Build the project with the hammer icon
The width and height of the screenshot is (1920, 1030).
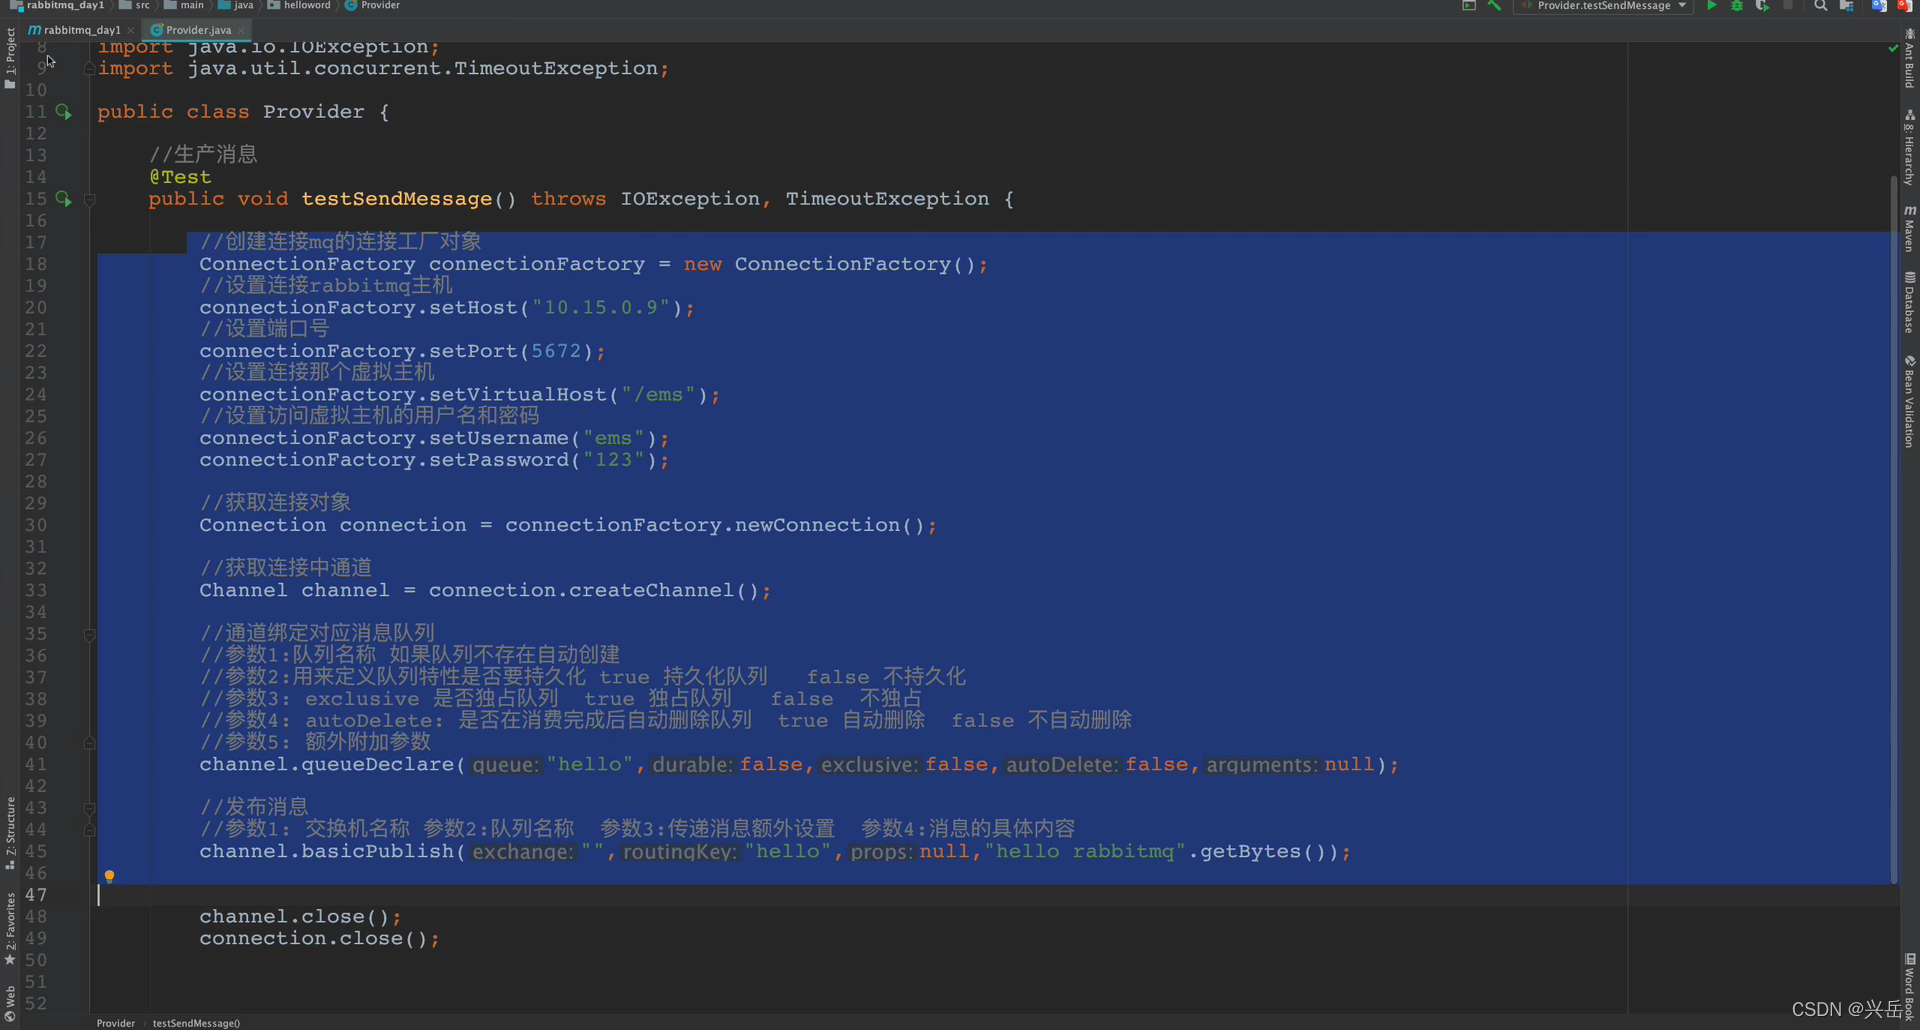click(1494, 6)
